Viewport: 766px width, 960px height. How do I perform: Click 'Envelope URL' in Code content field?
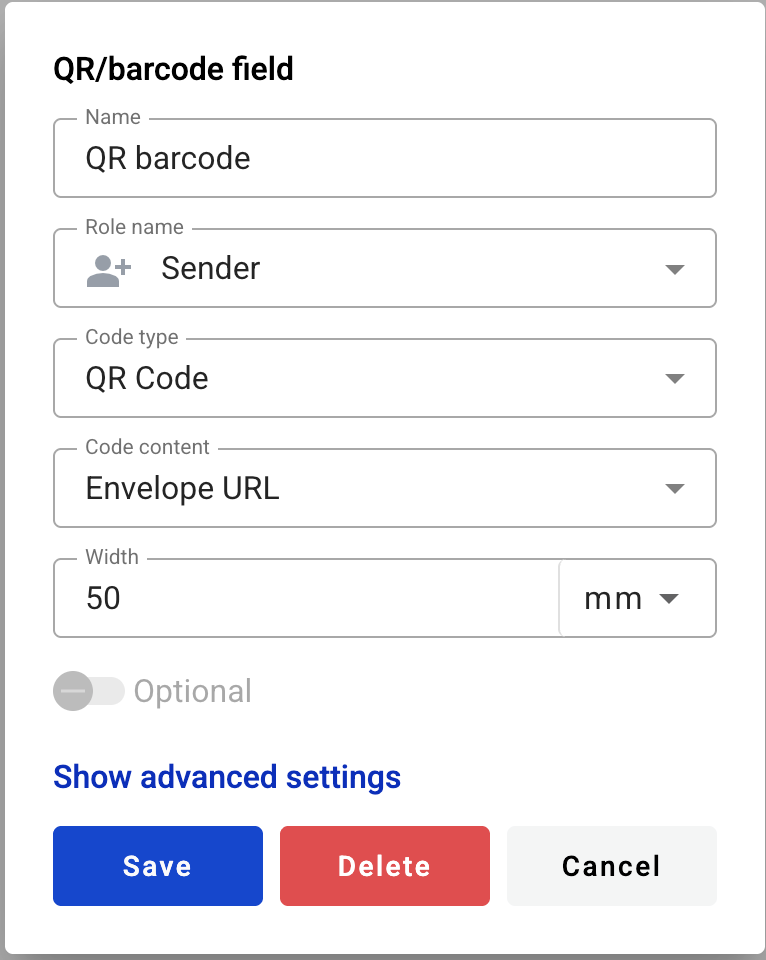coord(182,488)
